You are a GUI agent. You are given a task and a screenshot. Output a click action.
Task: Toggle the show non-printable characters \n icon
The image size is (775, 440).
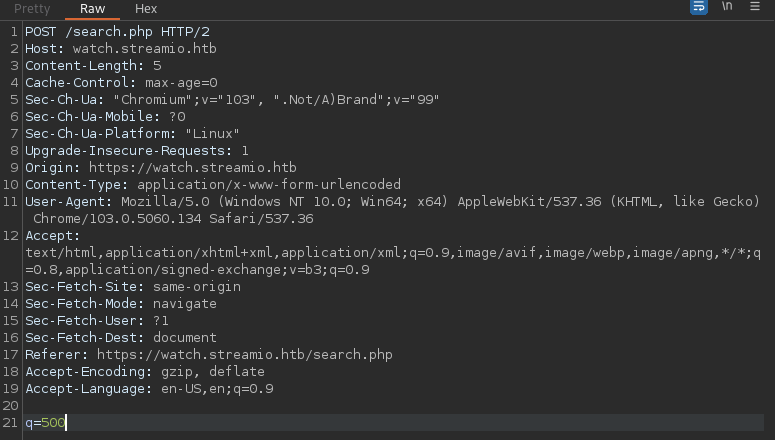(x=727, y=7)
